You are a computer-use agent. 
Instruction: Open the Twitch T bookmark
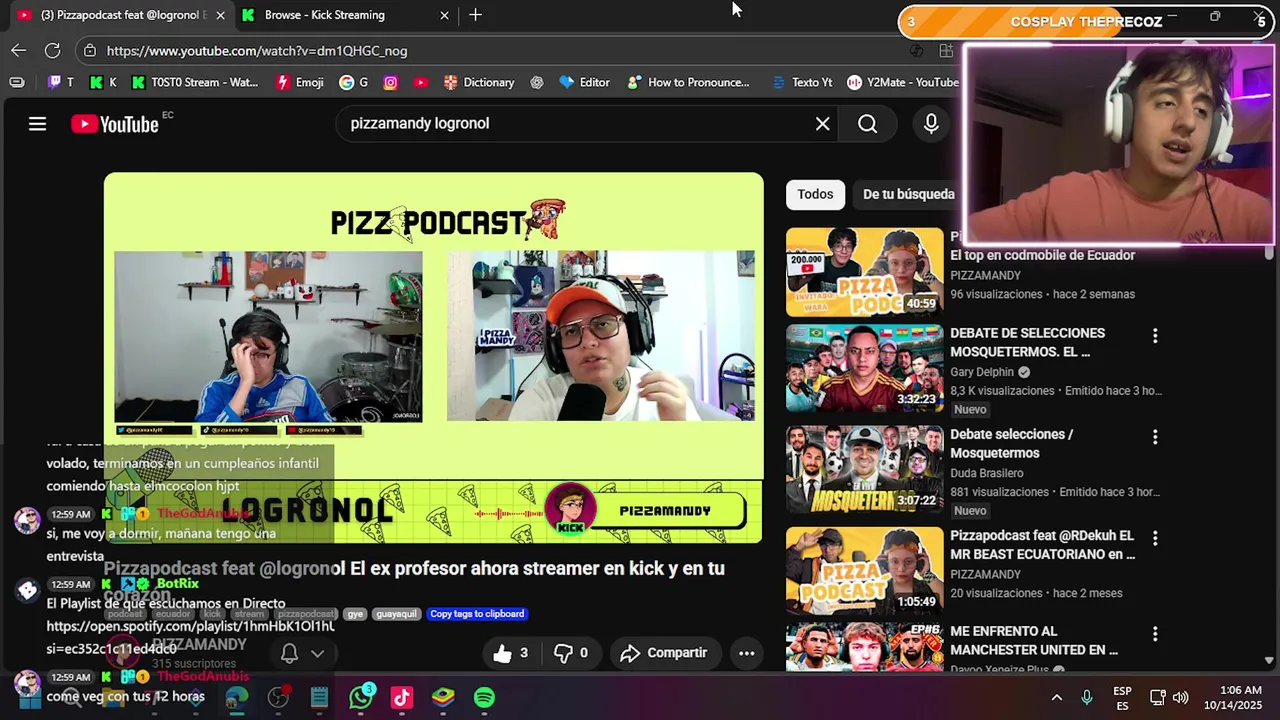60,82
